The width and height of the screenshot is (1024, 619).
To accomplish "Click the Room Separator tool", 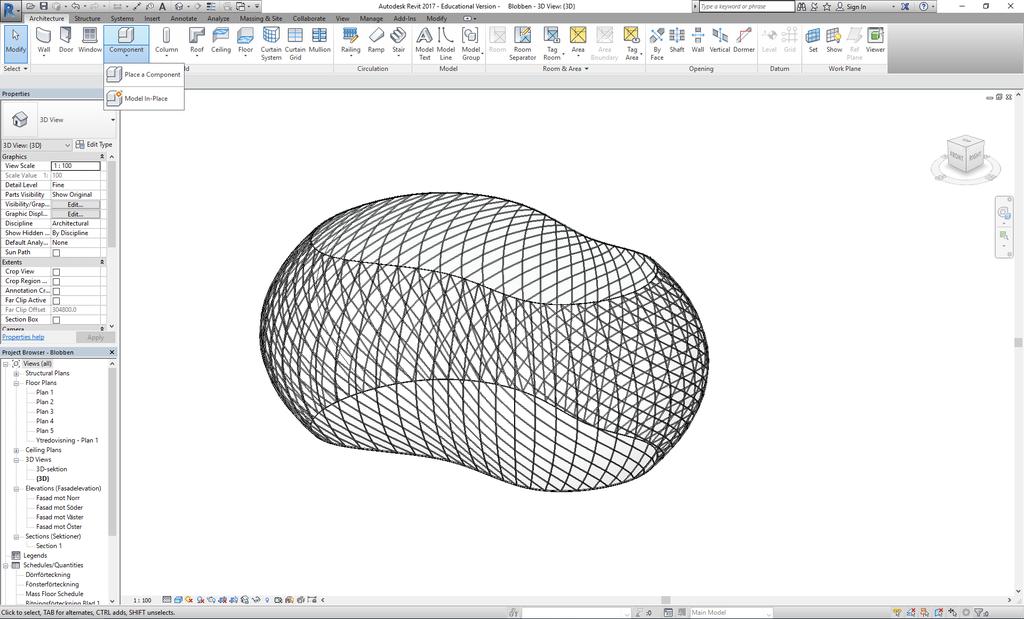I will pos(522,44).
